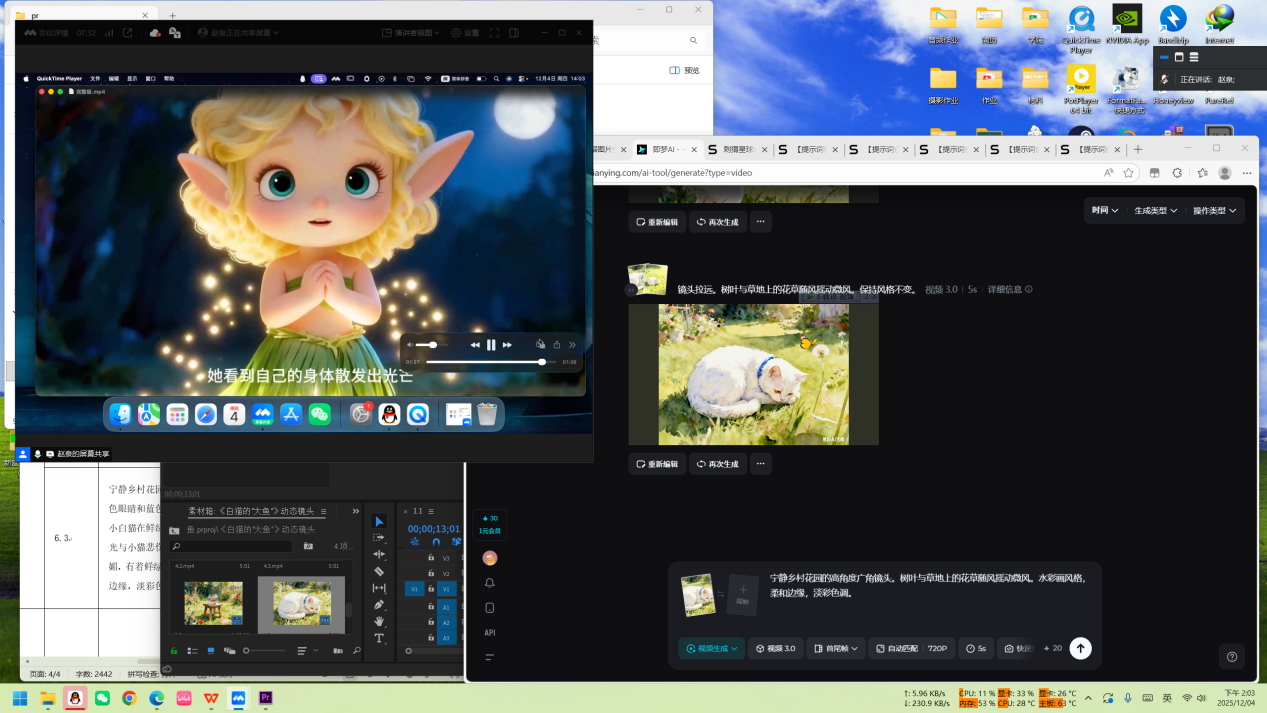Expand the 视频生成 mode dropdown
The height and width of the screenshot is (713, 1267).
(711, 648)
